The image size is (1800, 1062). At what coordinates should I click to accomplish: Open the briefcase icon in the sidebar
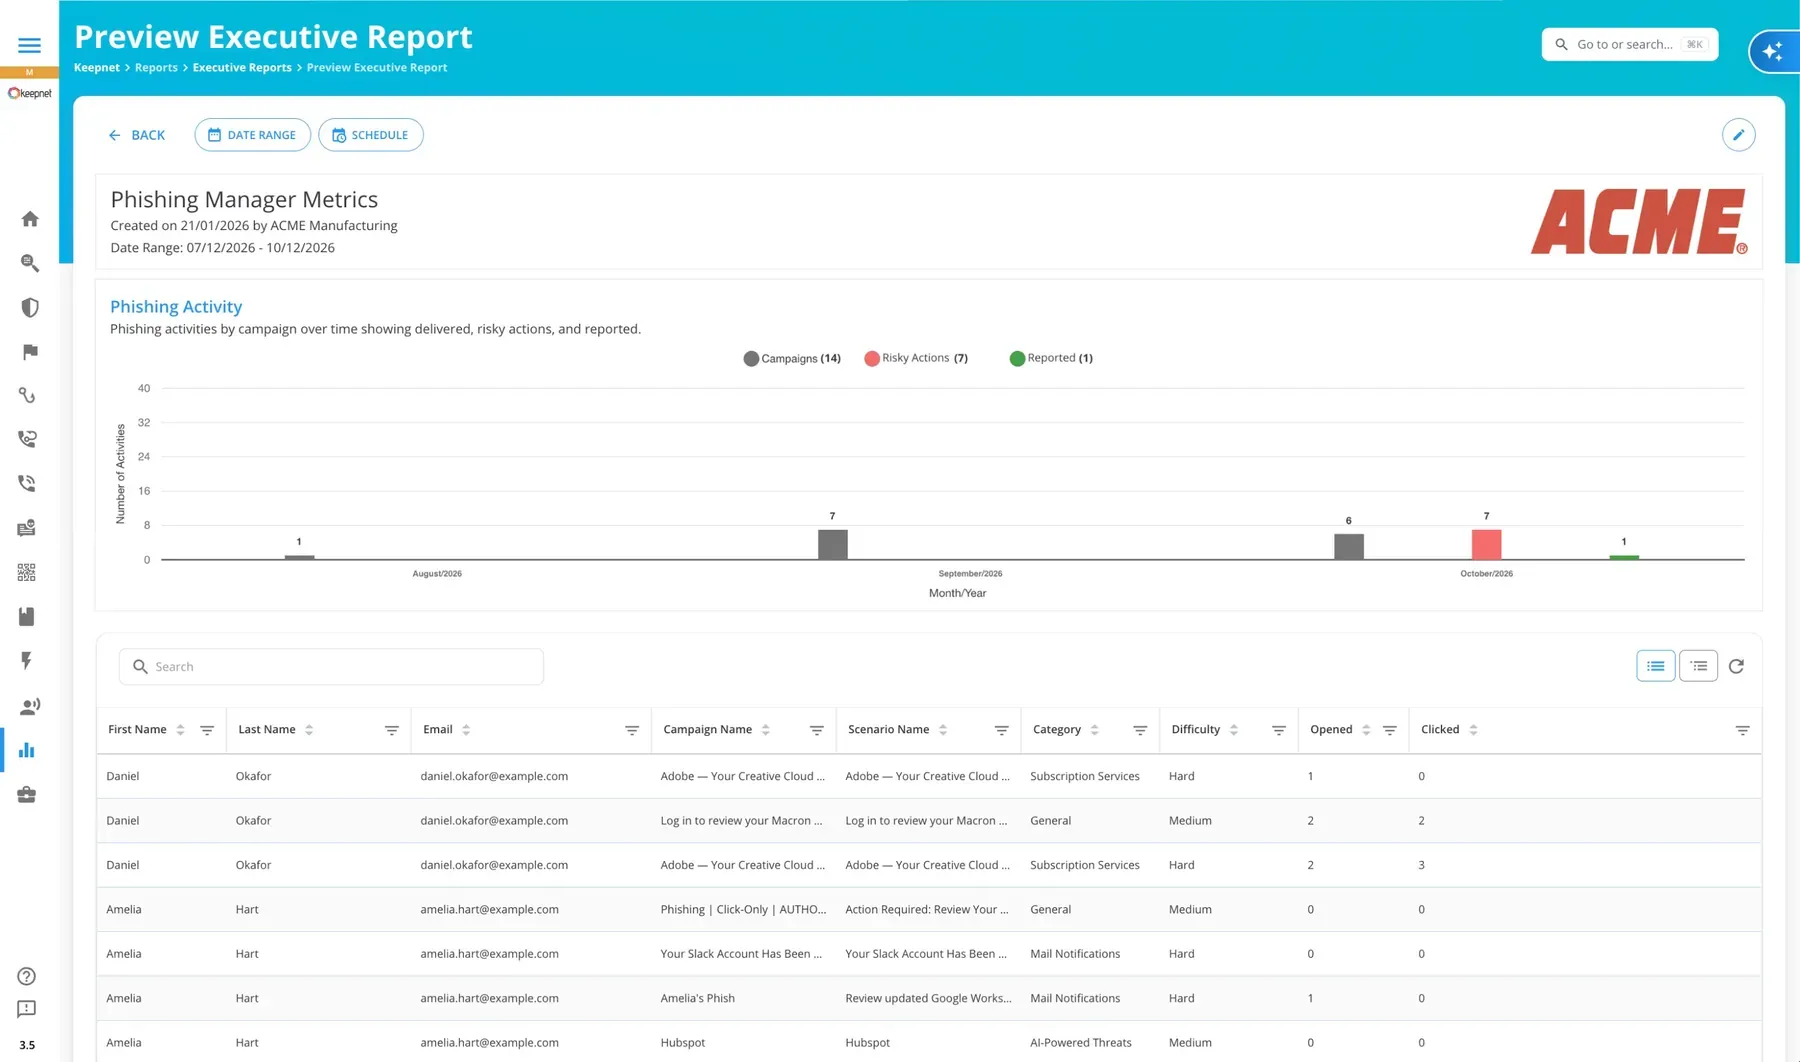27,795
